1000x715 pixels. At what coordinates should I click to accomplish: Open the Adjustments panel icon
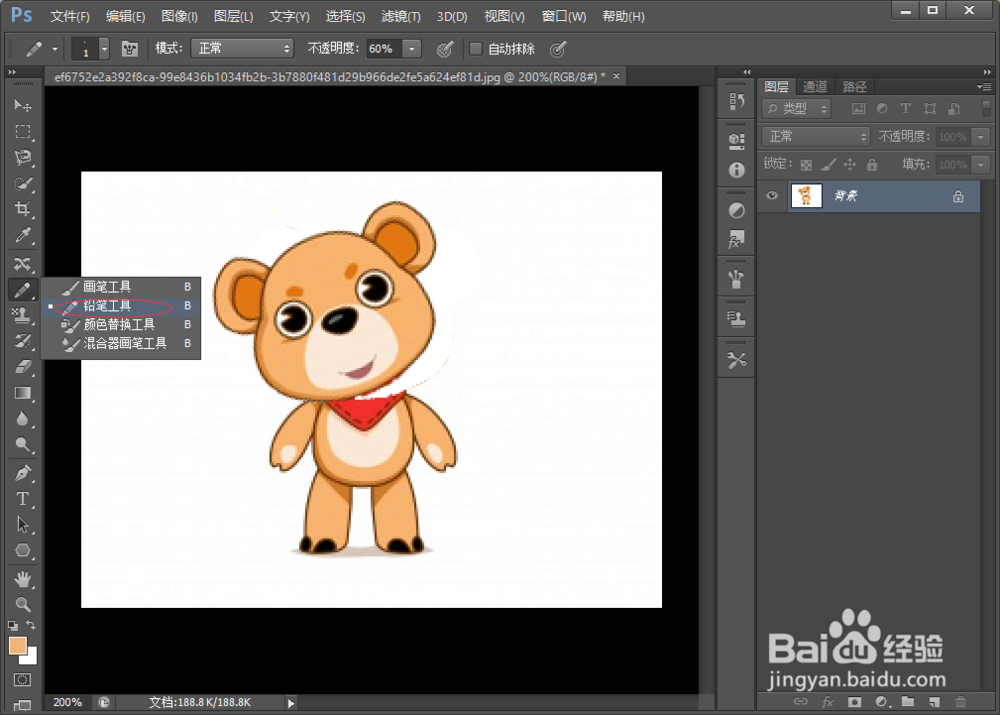[737, 210]
